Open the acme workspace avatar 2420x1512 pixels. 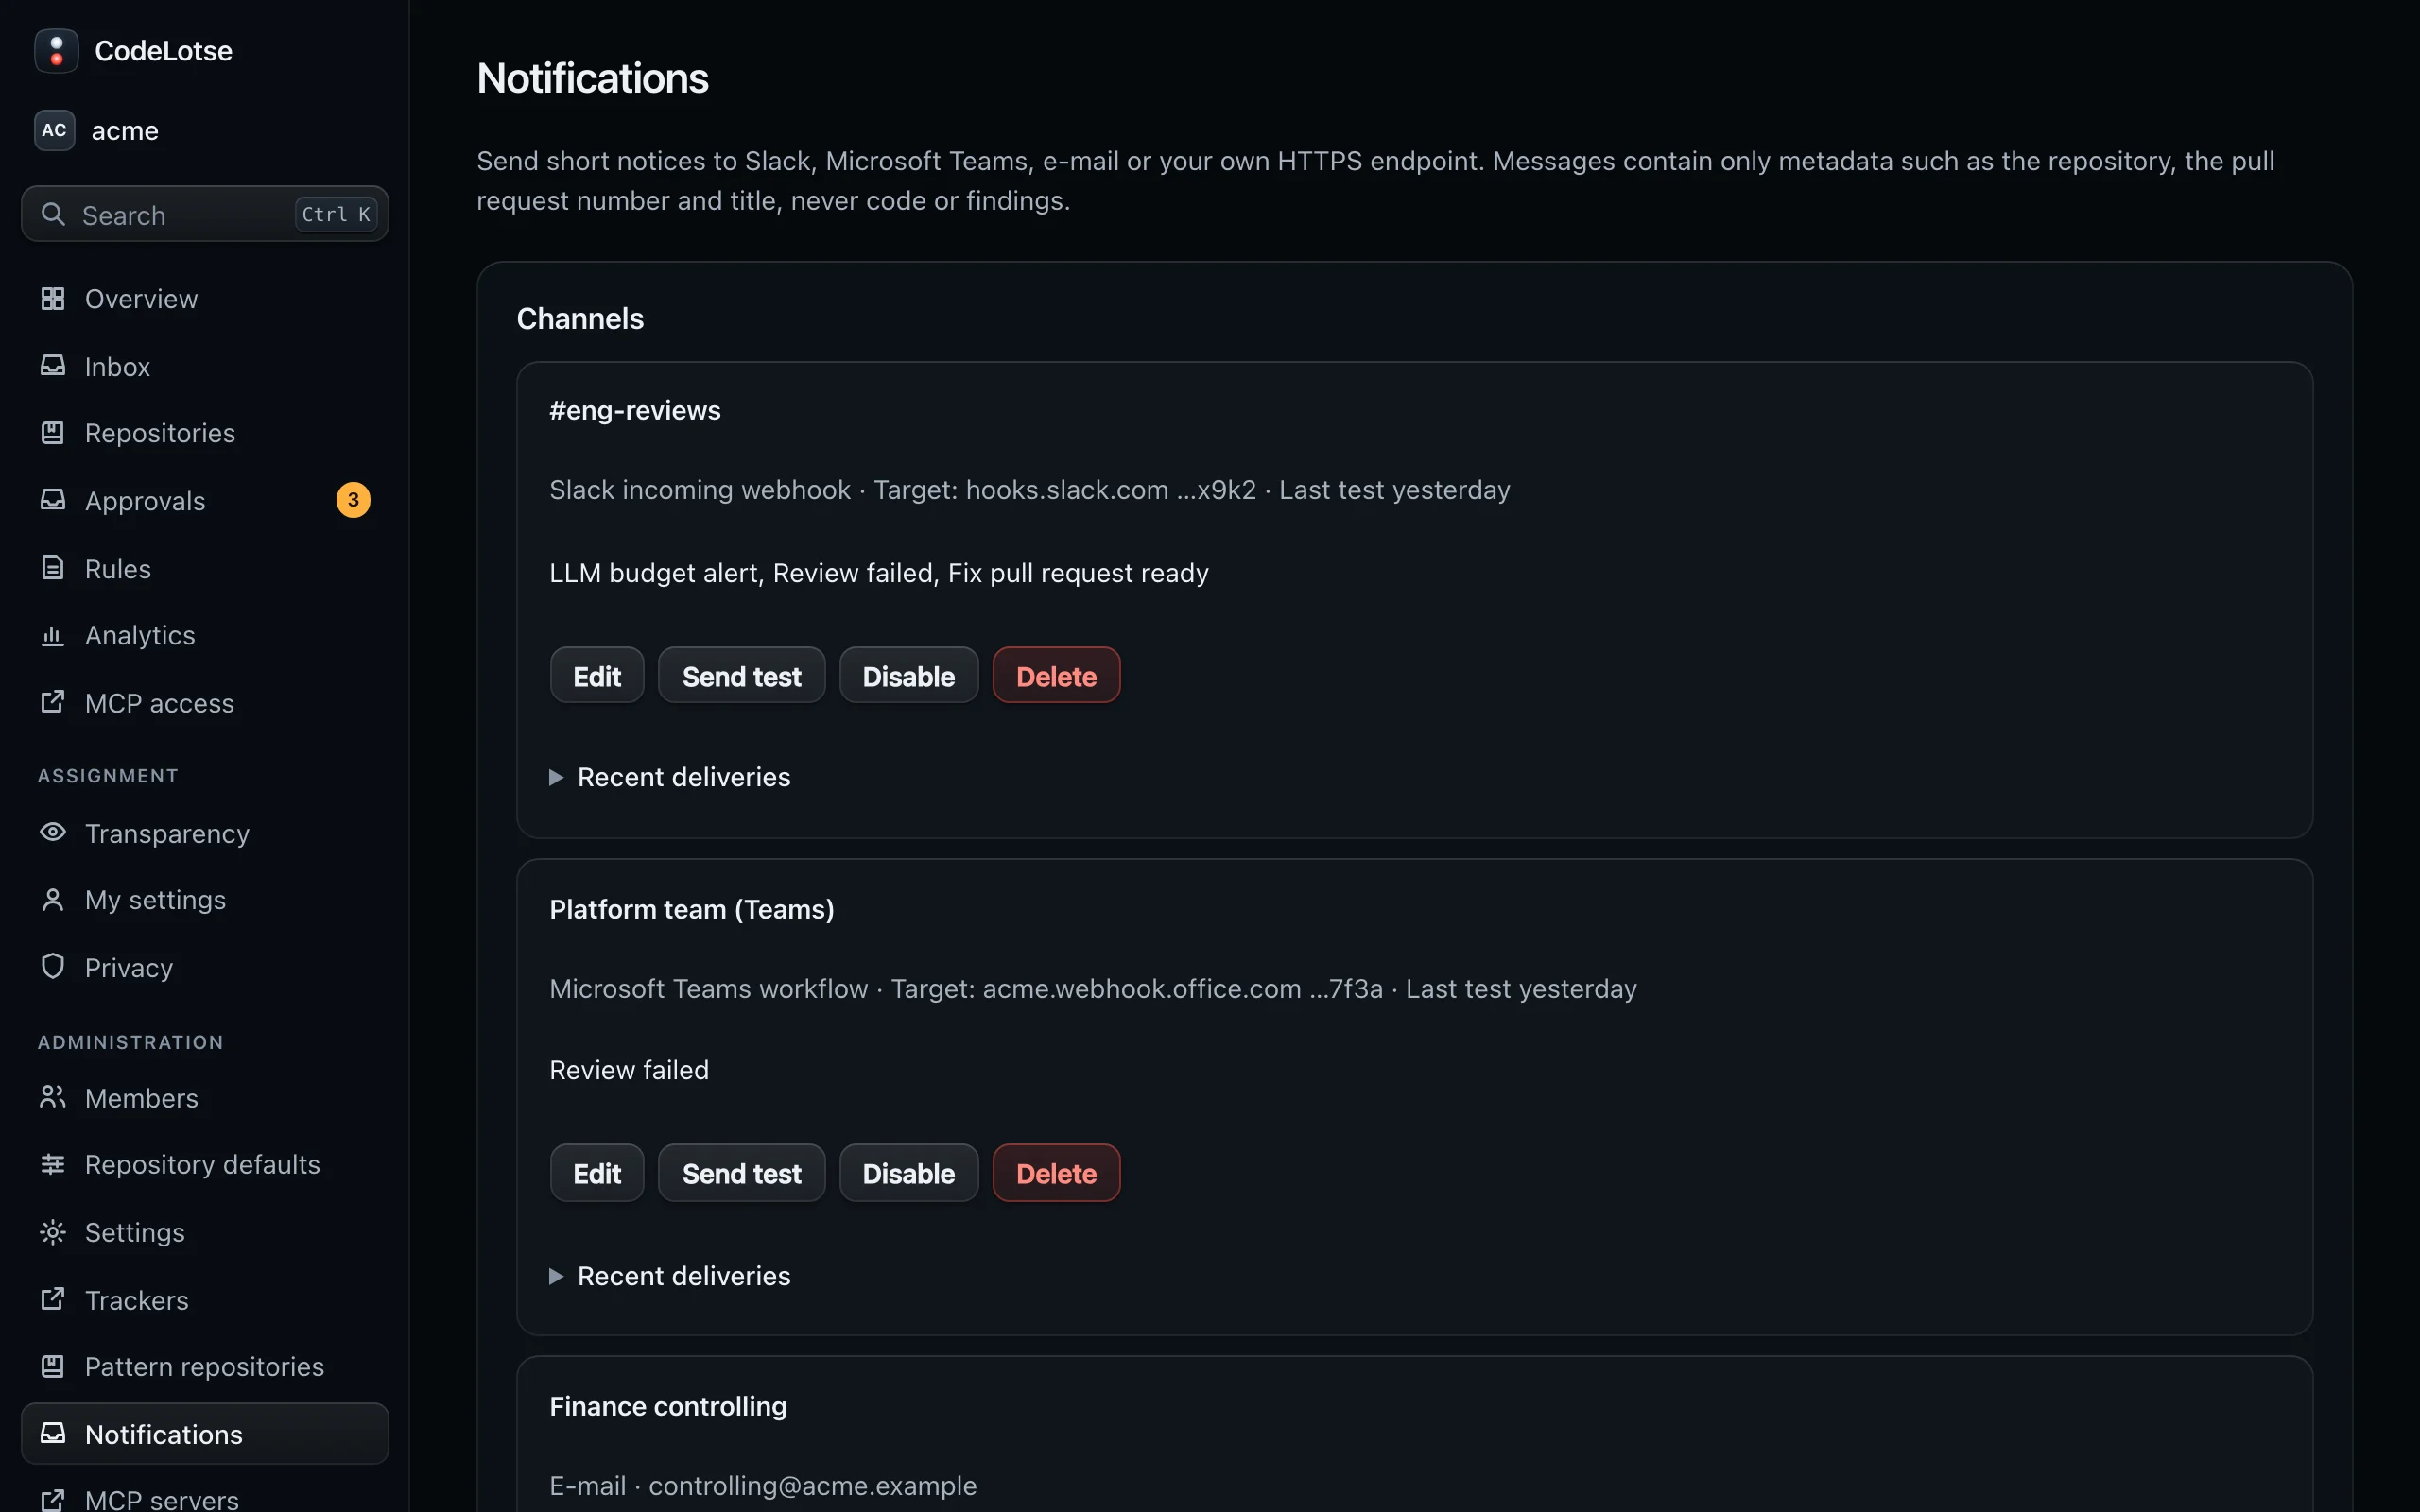pyautogui.click(x=54, y=131)
